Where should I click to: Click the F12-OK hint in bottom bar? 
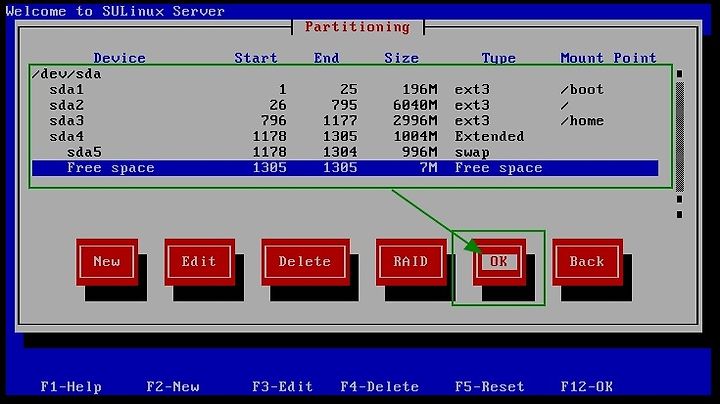[x=586, y=387]
